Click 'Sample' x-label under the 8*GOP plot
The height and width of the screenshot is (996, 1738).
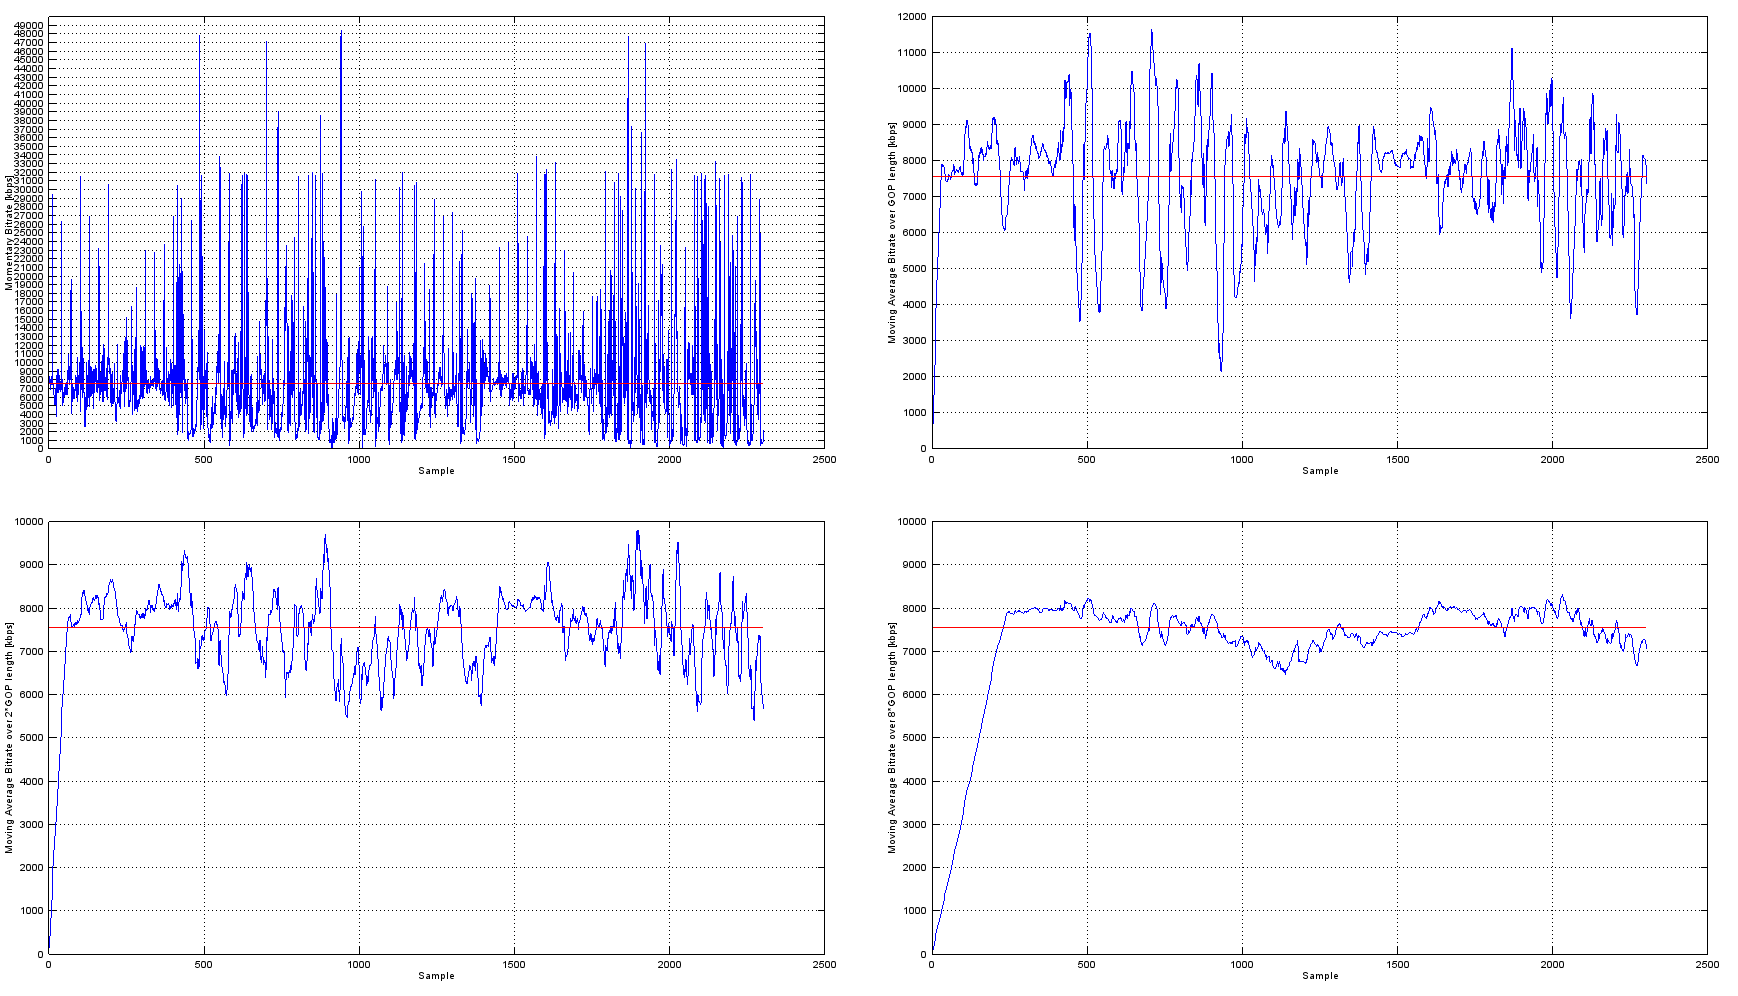[1320, 976]
